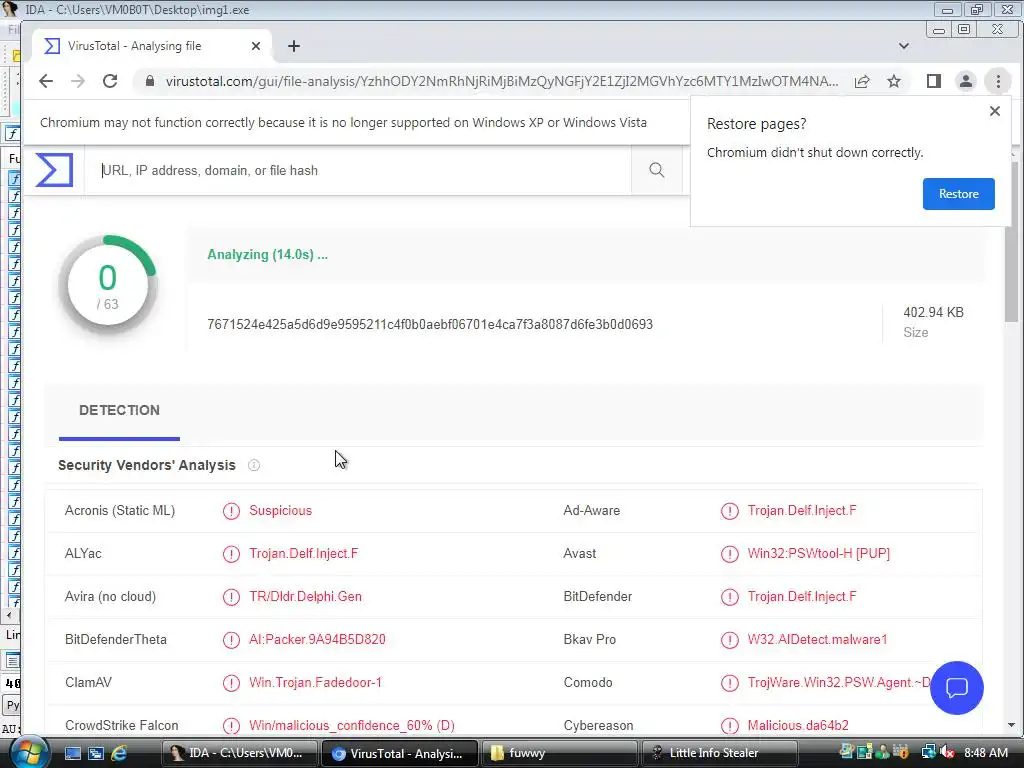The image size is (1024, 768).
Task: Select the SHA-256 file hash text
Action: pyautogui.click(x=430, y=324)
